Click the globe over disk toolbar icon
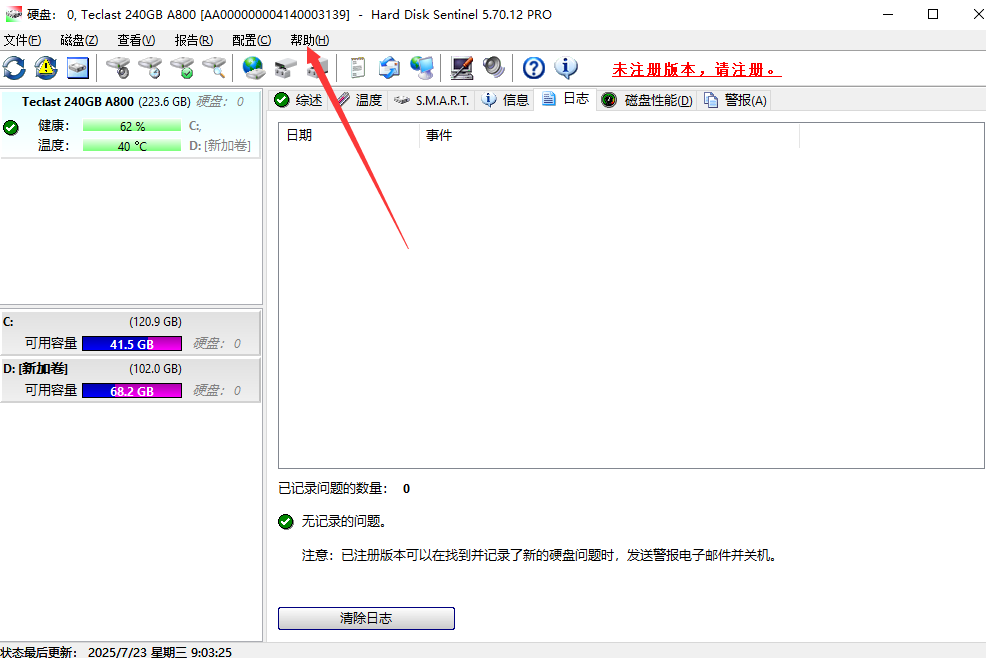 click(x=253, y=68)
